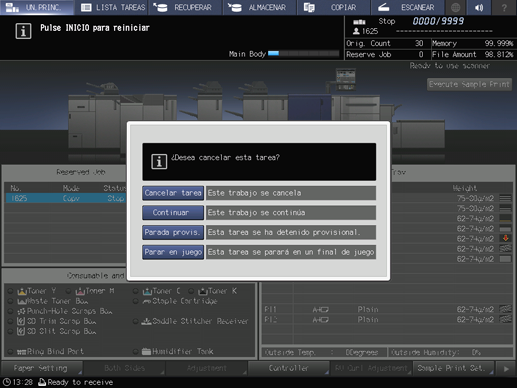
Task: Click Parada provis. button
Action: point(173,232)
